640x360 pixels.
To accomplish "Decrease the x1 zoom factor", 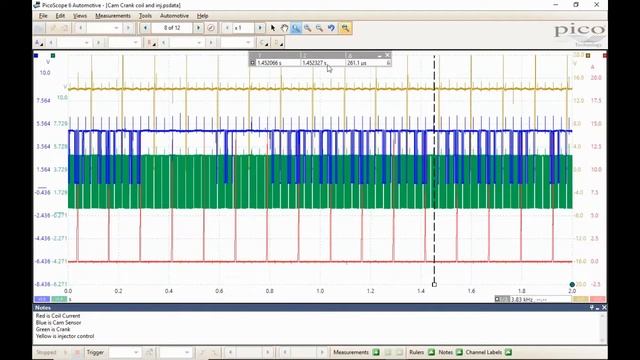I will pyautogui.click(x=227, y=28).
